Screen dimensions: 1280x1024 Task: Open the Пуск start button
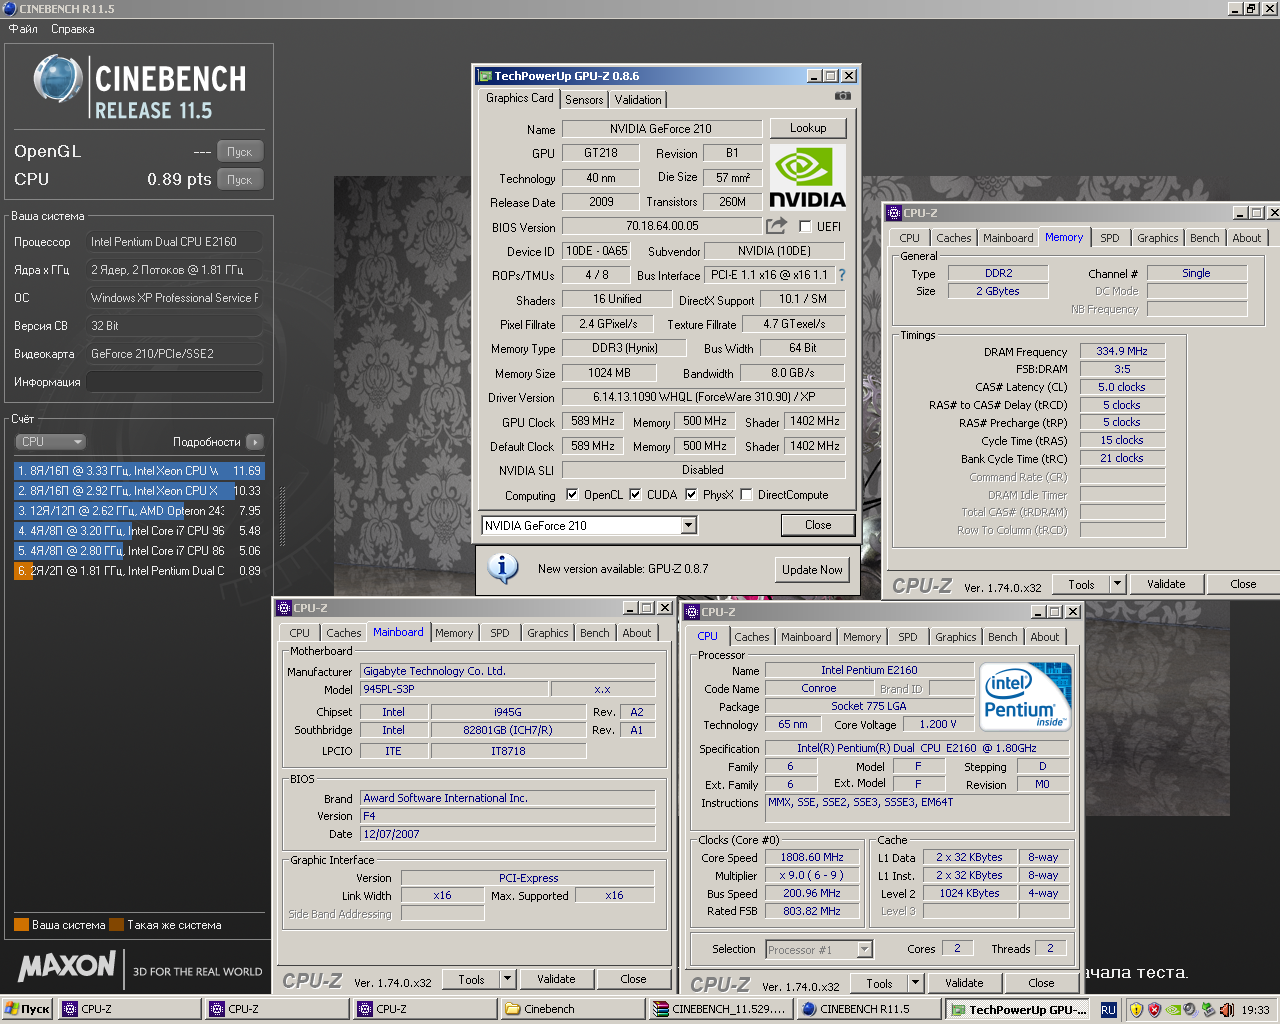(27, 1009)
